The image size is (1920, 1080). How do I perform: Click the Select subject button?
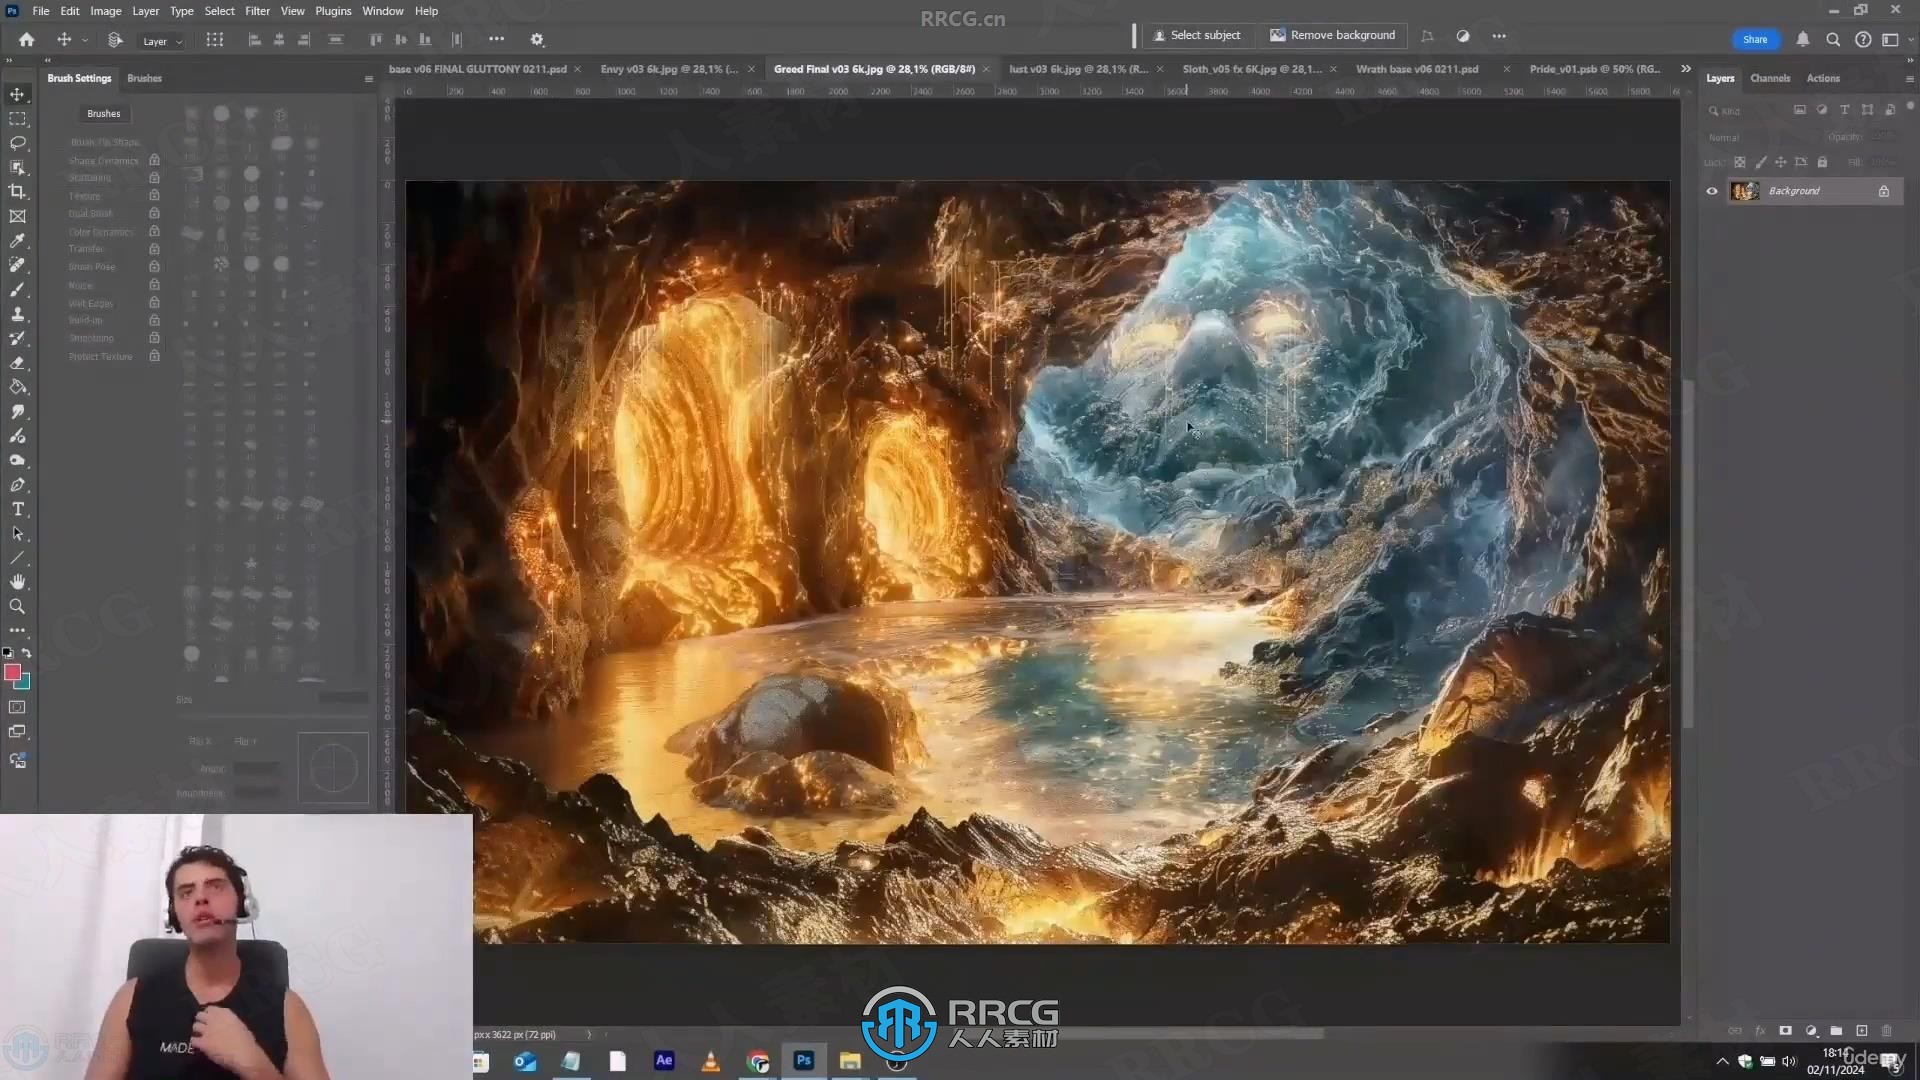[1197, 35]
